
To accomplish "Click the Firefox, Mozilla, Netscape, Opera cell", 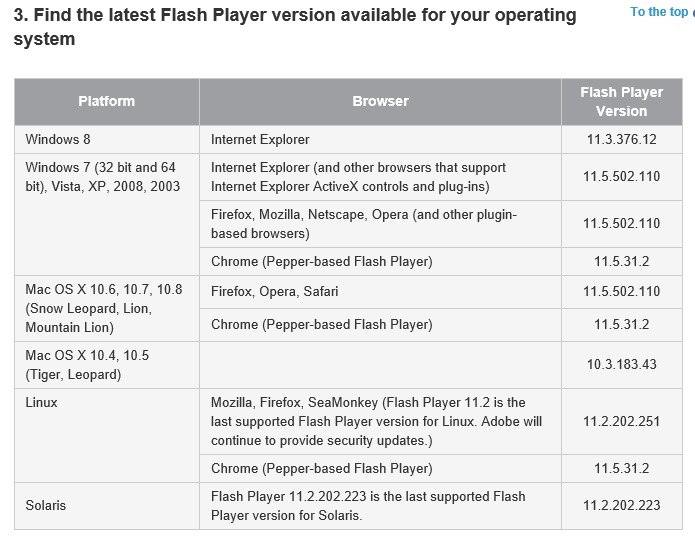I will pos(380,224).
